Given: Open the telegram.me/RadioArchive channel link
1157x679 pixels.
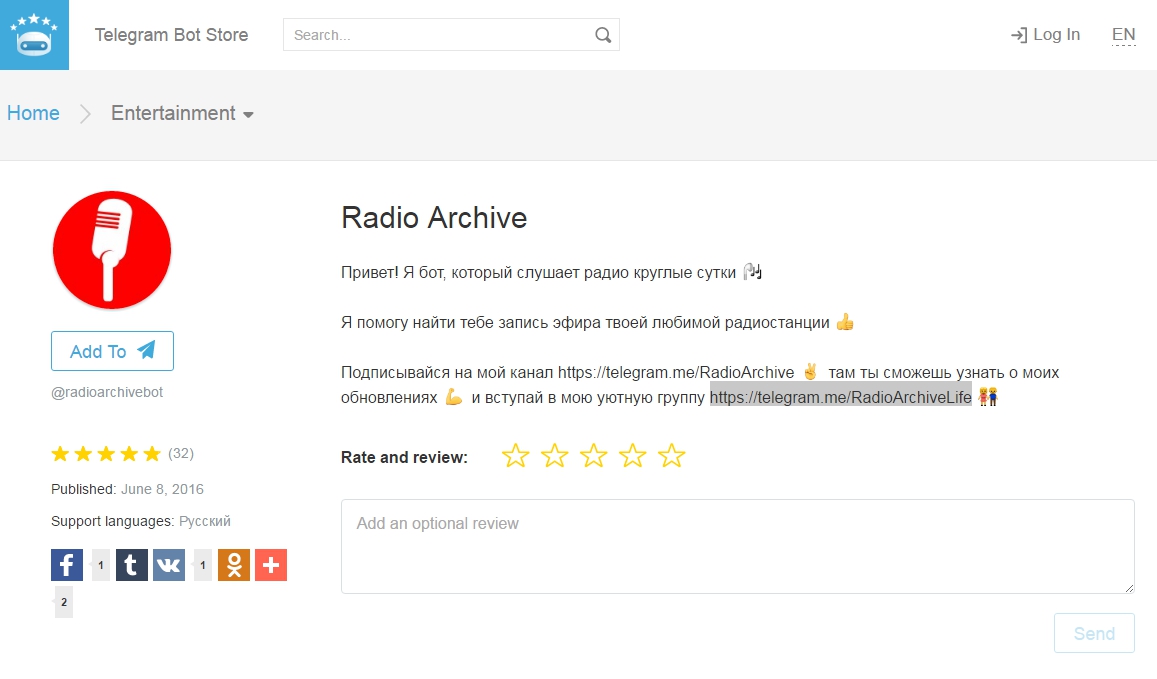Looking at the screenshot, I should pyautogui.click(x=676, y=373).
